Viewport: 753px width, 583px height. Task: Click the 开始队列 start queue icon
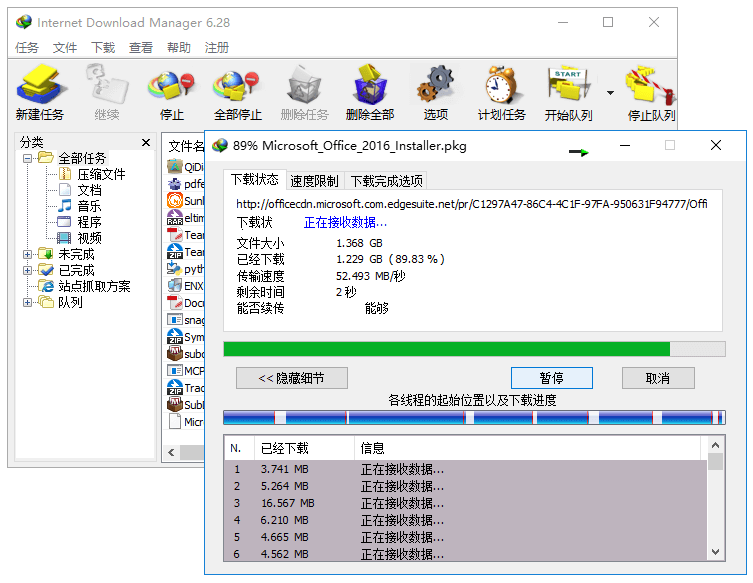[x=568, y=84]
